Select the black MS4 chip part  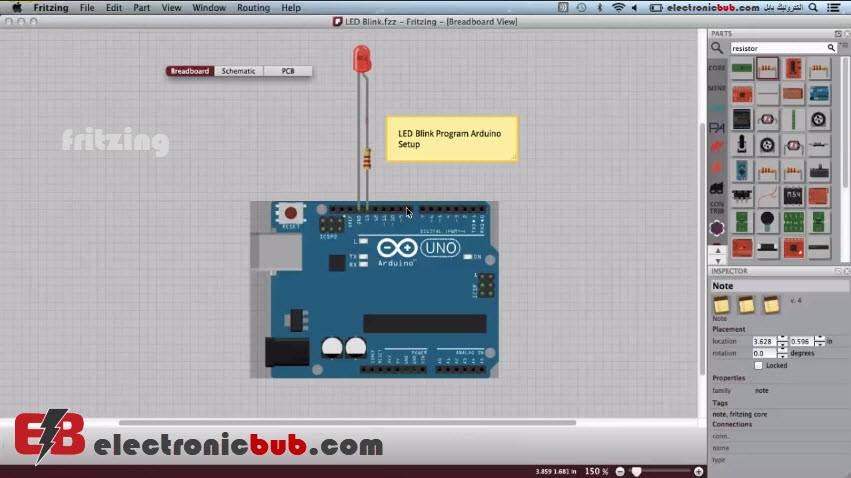click(793, 196)
